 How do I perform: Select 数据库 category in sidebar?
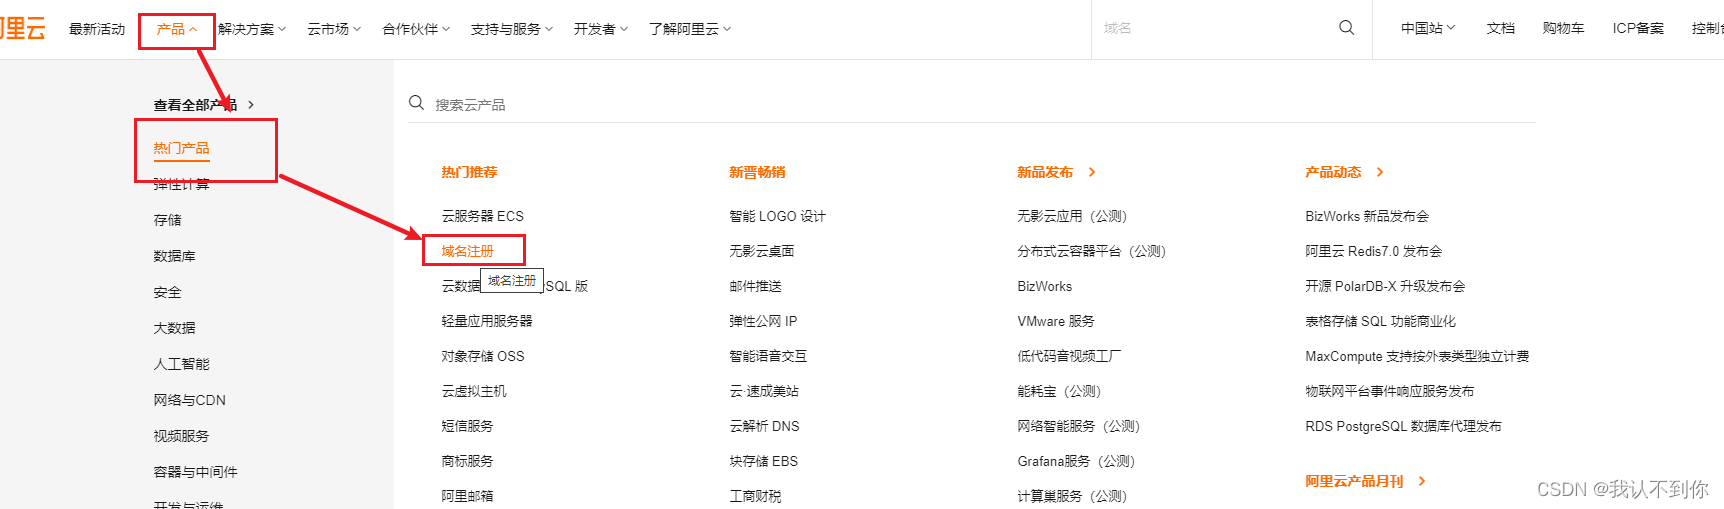coord(174,256)
